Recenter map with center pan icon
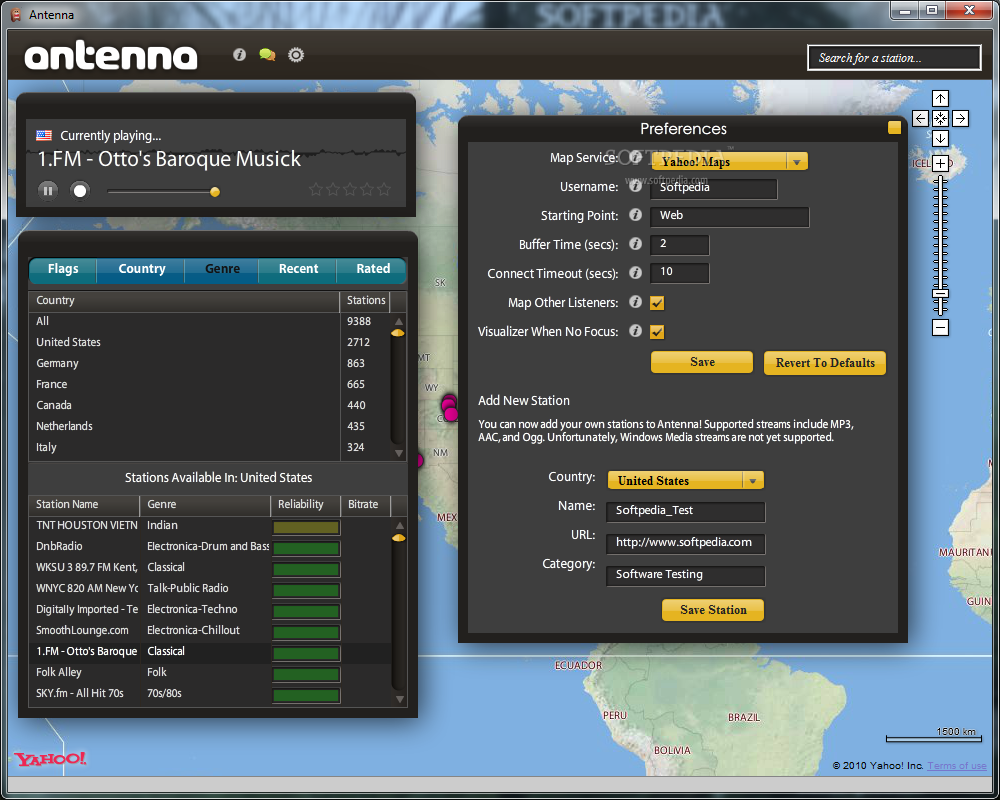Viewport: 1000px width, 800px height. point(940,119)
